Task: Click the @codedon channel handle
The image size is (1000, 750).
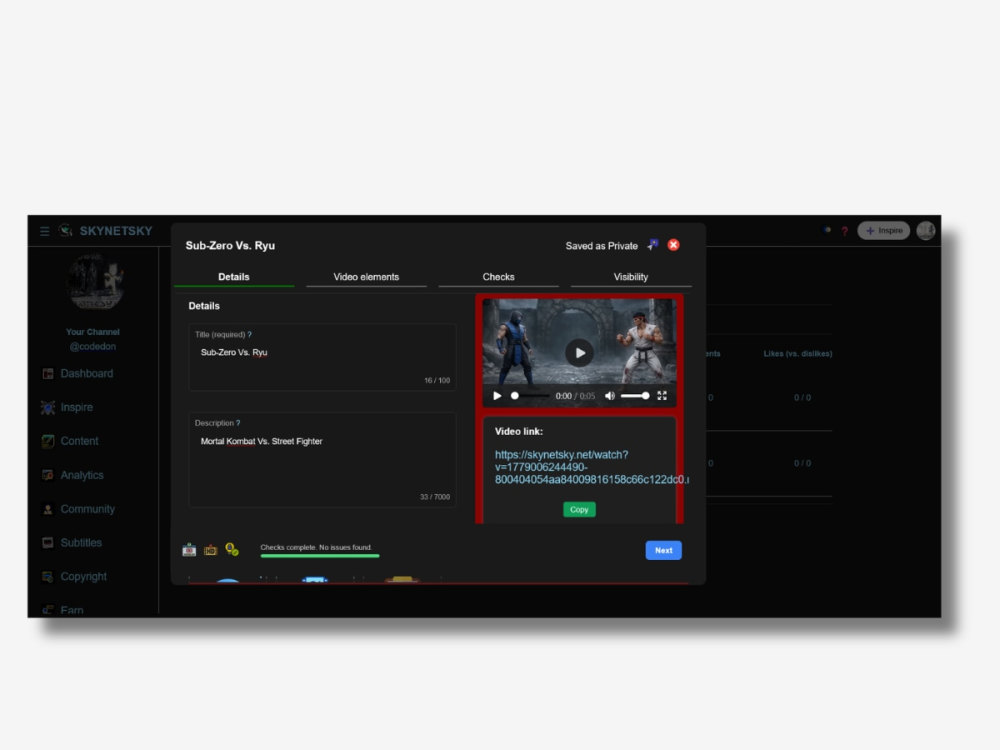Action: pyautogui.click(x=92, y=346)
